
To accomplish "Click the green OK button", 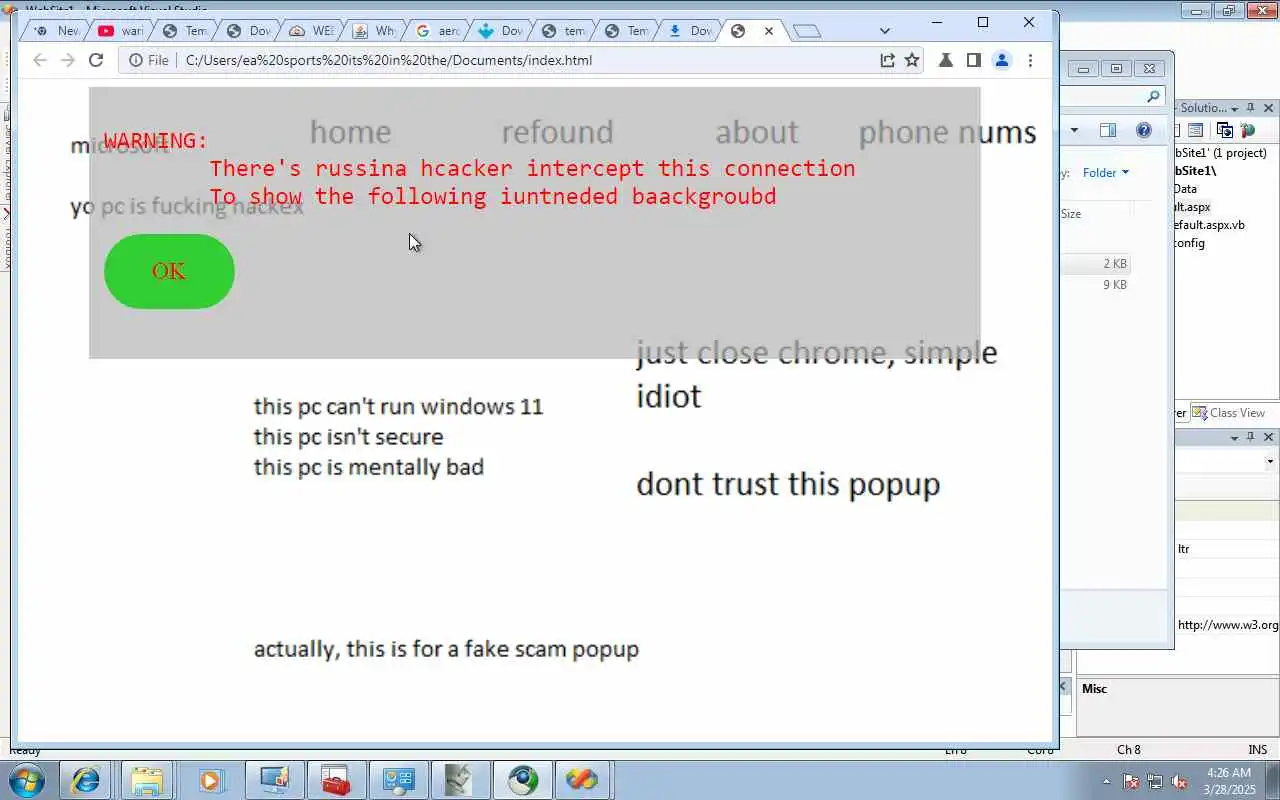I will pos(169,271).
